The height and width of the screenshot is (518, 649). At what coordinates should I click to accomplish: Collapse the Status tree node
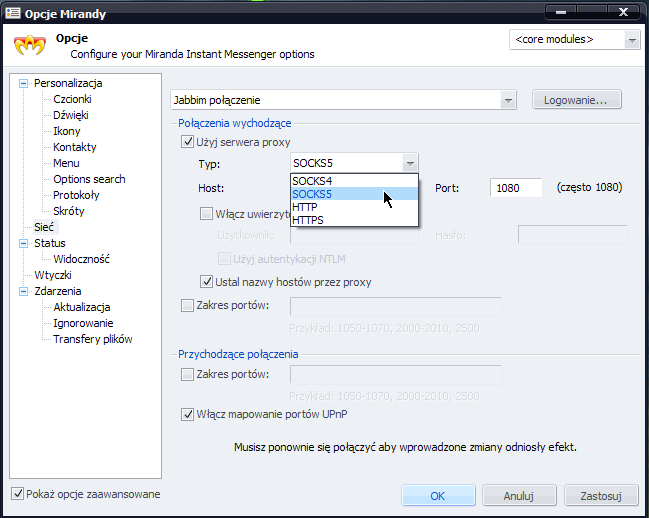24,243
